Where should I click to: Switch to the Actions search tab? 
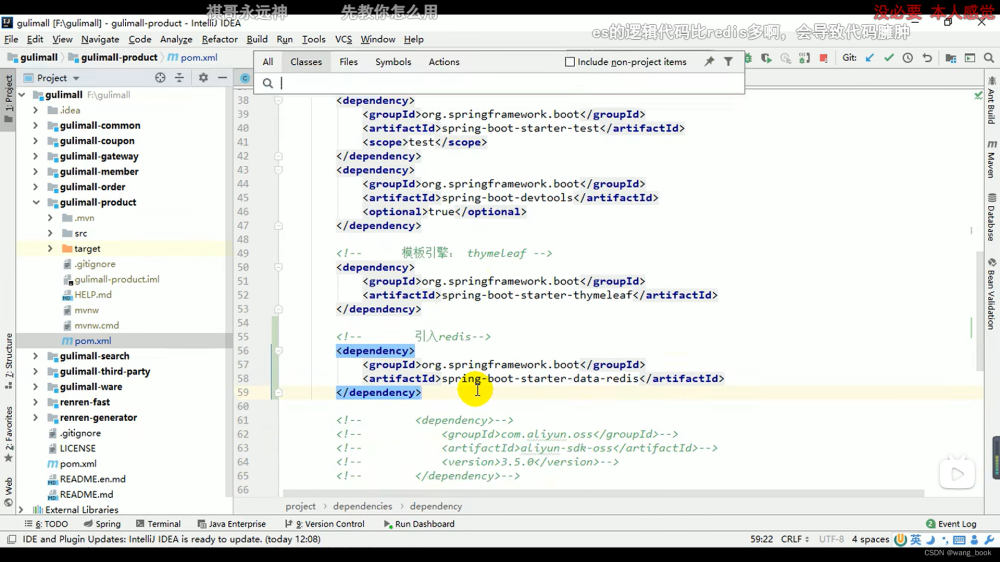(x=444, y=62)
